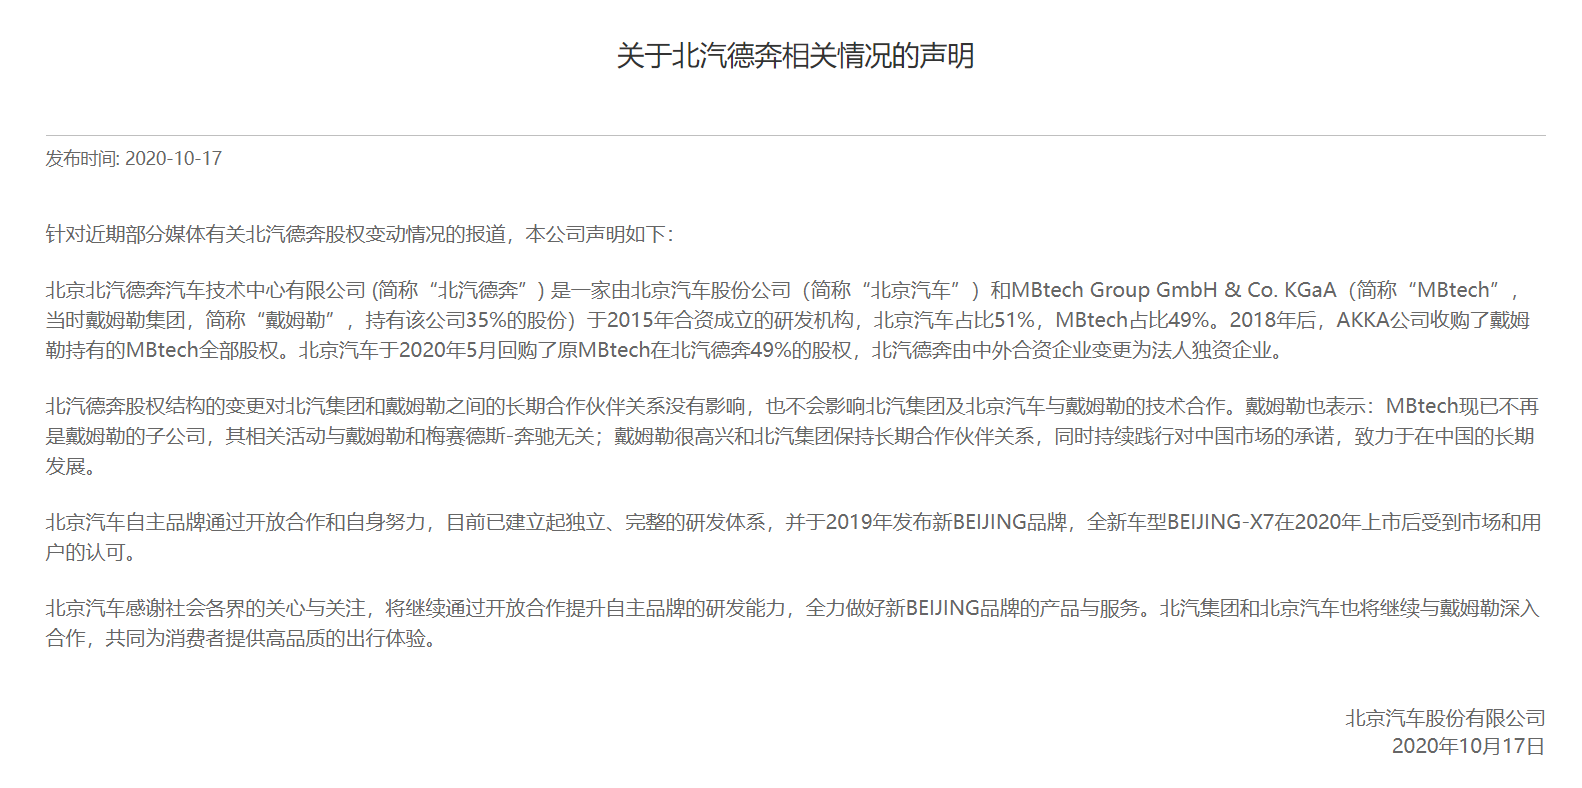Select the phrase 长期合作伙伴关系没有影响
Viewport: 1582px width, 788px height.
click(626, 406)
